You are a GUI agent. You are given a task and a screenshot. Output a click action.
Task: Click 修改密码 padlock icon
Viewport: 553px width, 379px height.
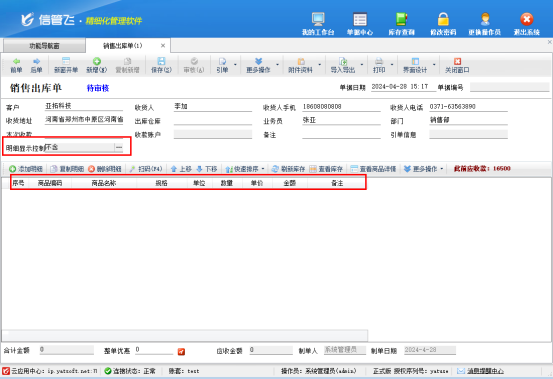443,19
